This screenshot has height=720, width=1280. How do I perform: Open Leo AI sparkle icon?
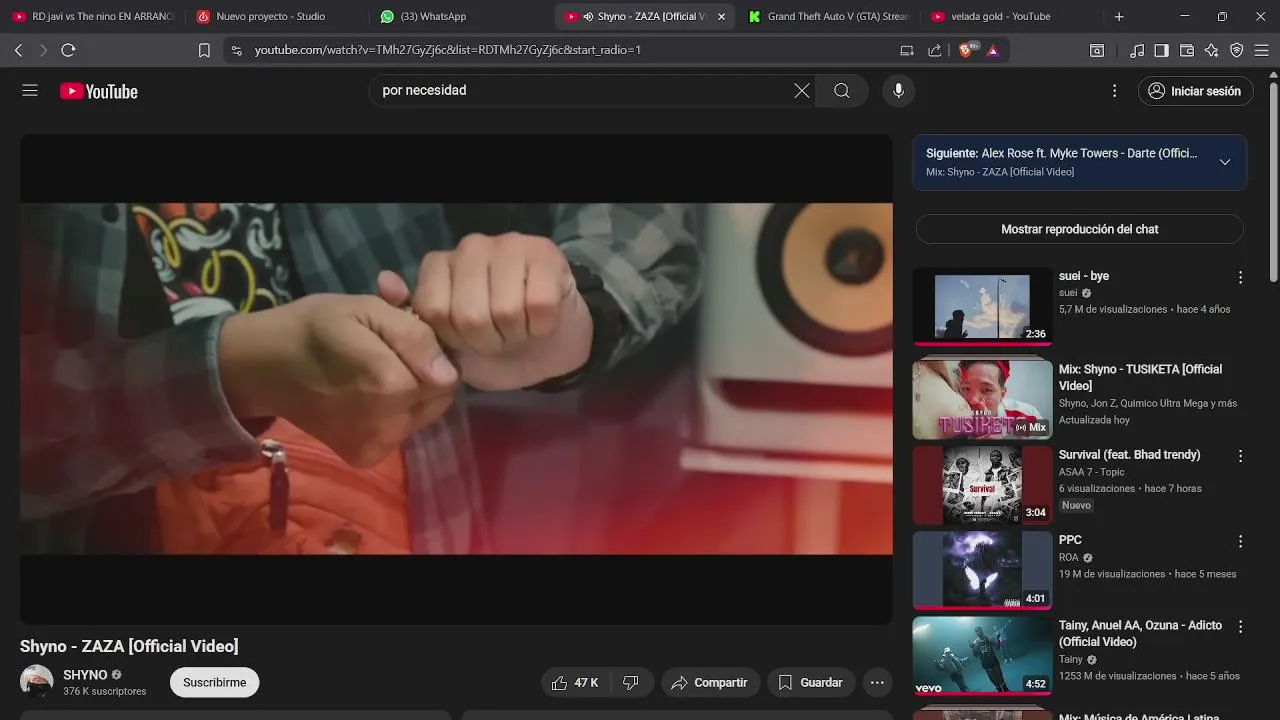coord(1212,50)
